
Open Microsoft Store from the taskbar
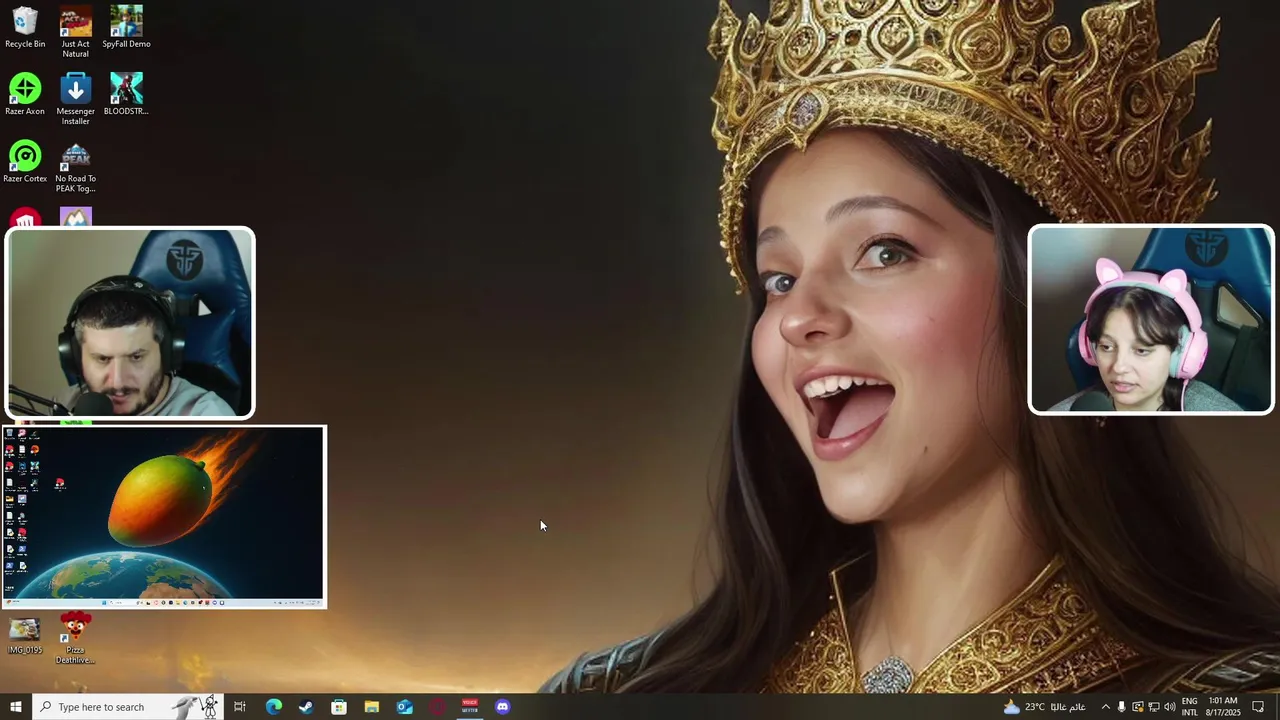pos(339,707)
